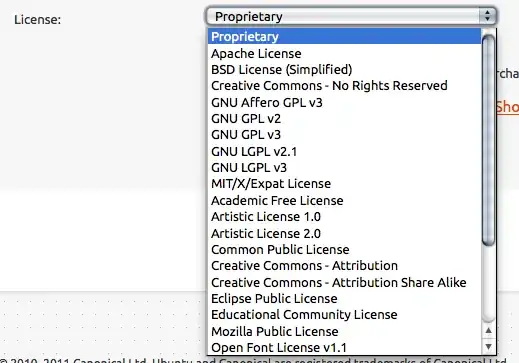This screenshot has width=519, height=363.
Task: Choose Educational Community License
Action: pyautogui.click(x=344, y=315)
